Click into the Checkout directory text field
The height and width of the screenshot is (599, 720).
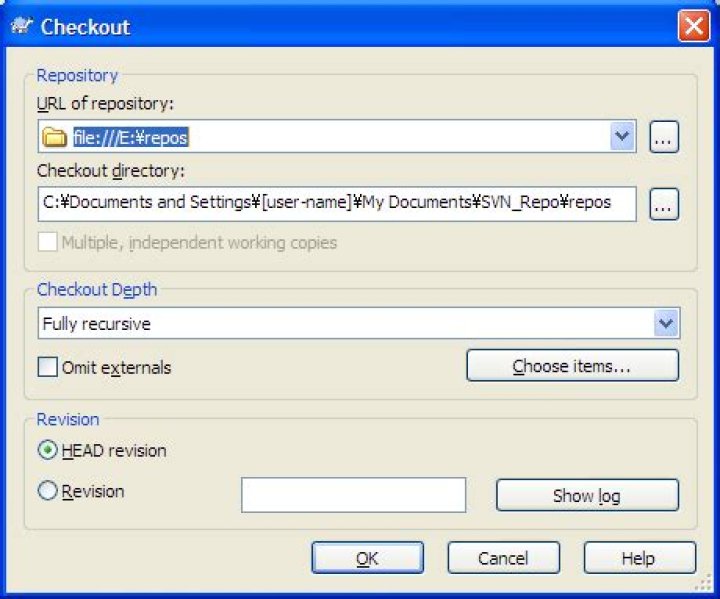337,203
